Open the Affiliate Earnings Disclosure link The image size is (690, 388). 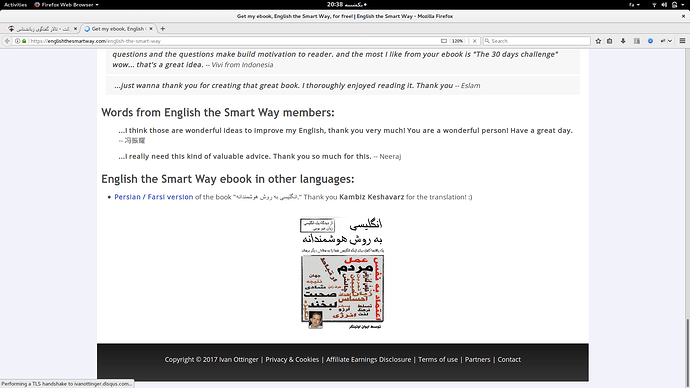(x=368, y=359)
